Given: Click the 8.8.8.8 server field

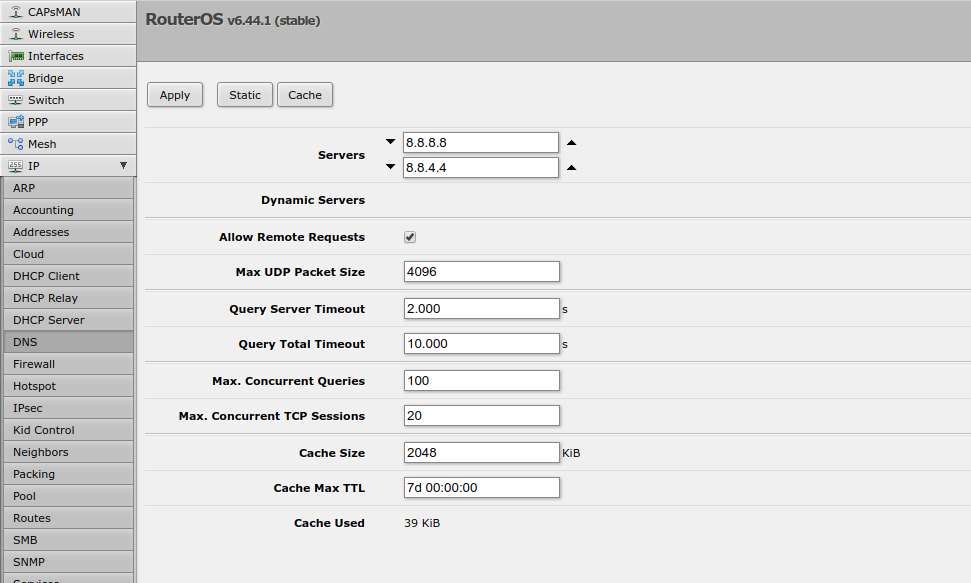Looking at the screenshot, I should [481, 142].
